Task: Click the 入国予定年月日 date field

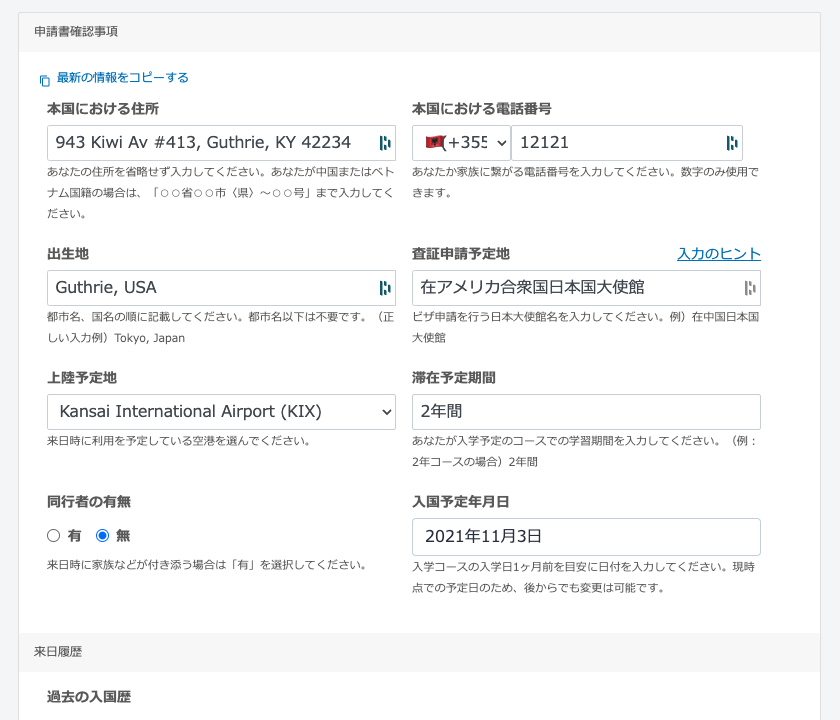Action: tap(586, 537)
